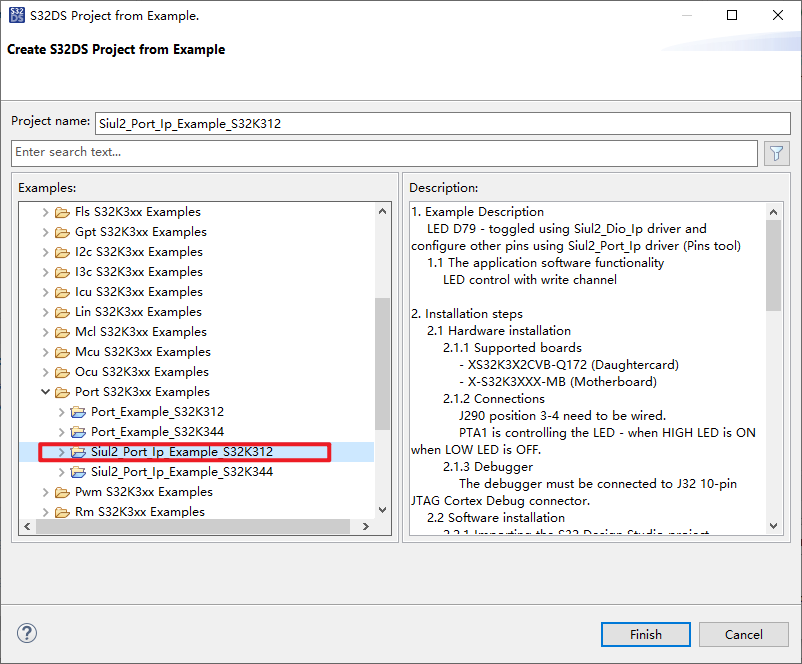The image size is (802, 664).
Task: Select Port_Example_S32K344 in the tree
Action: point(158,432)
